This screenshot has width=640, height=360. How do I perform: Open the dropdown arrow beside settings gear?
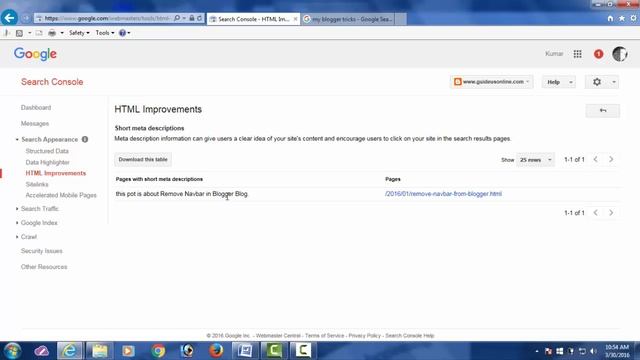tap(613, 82)
